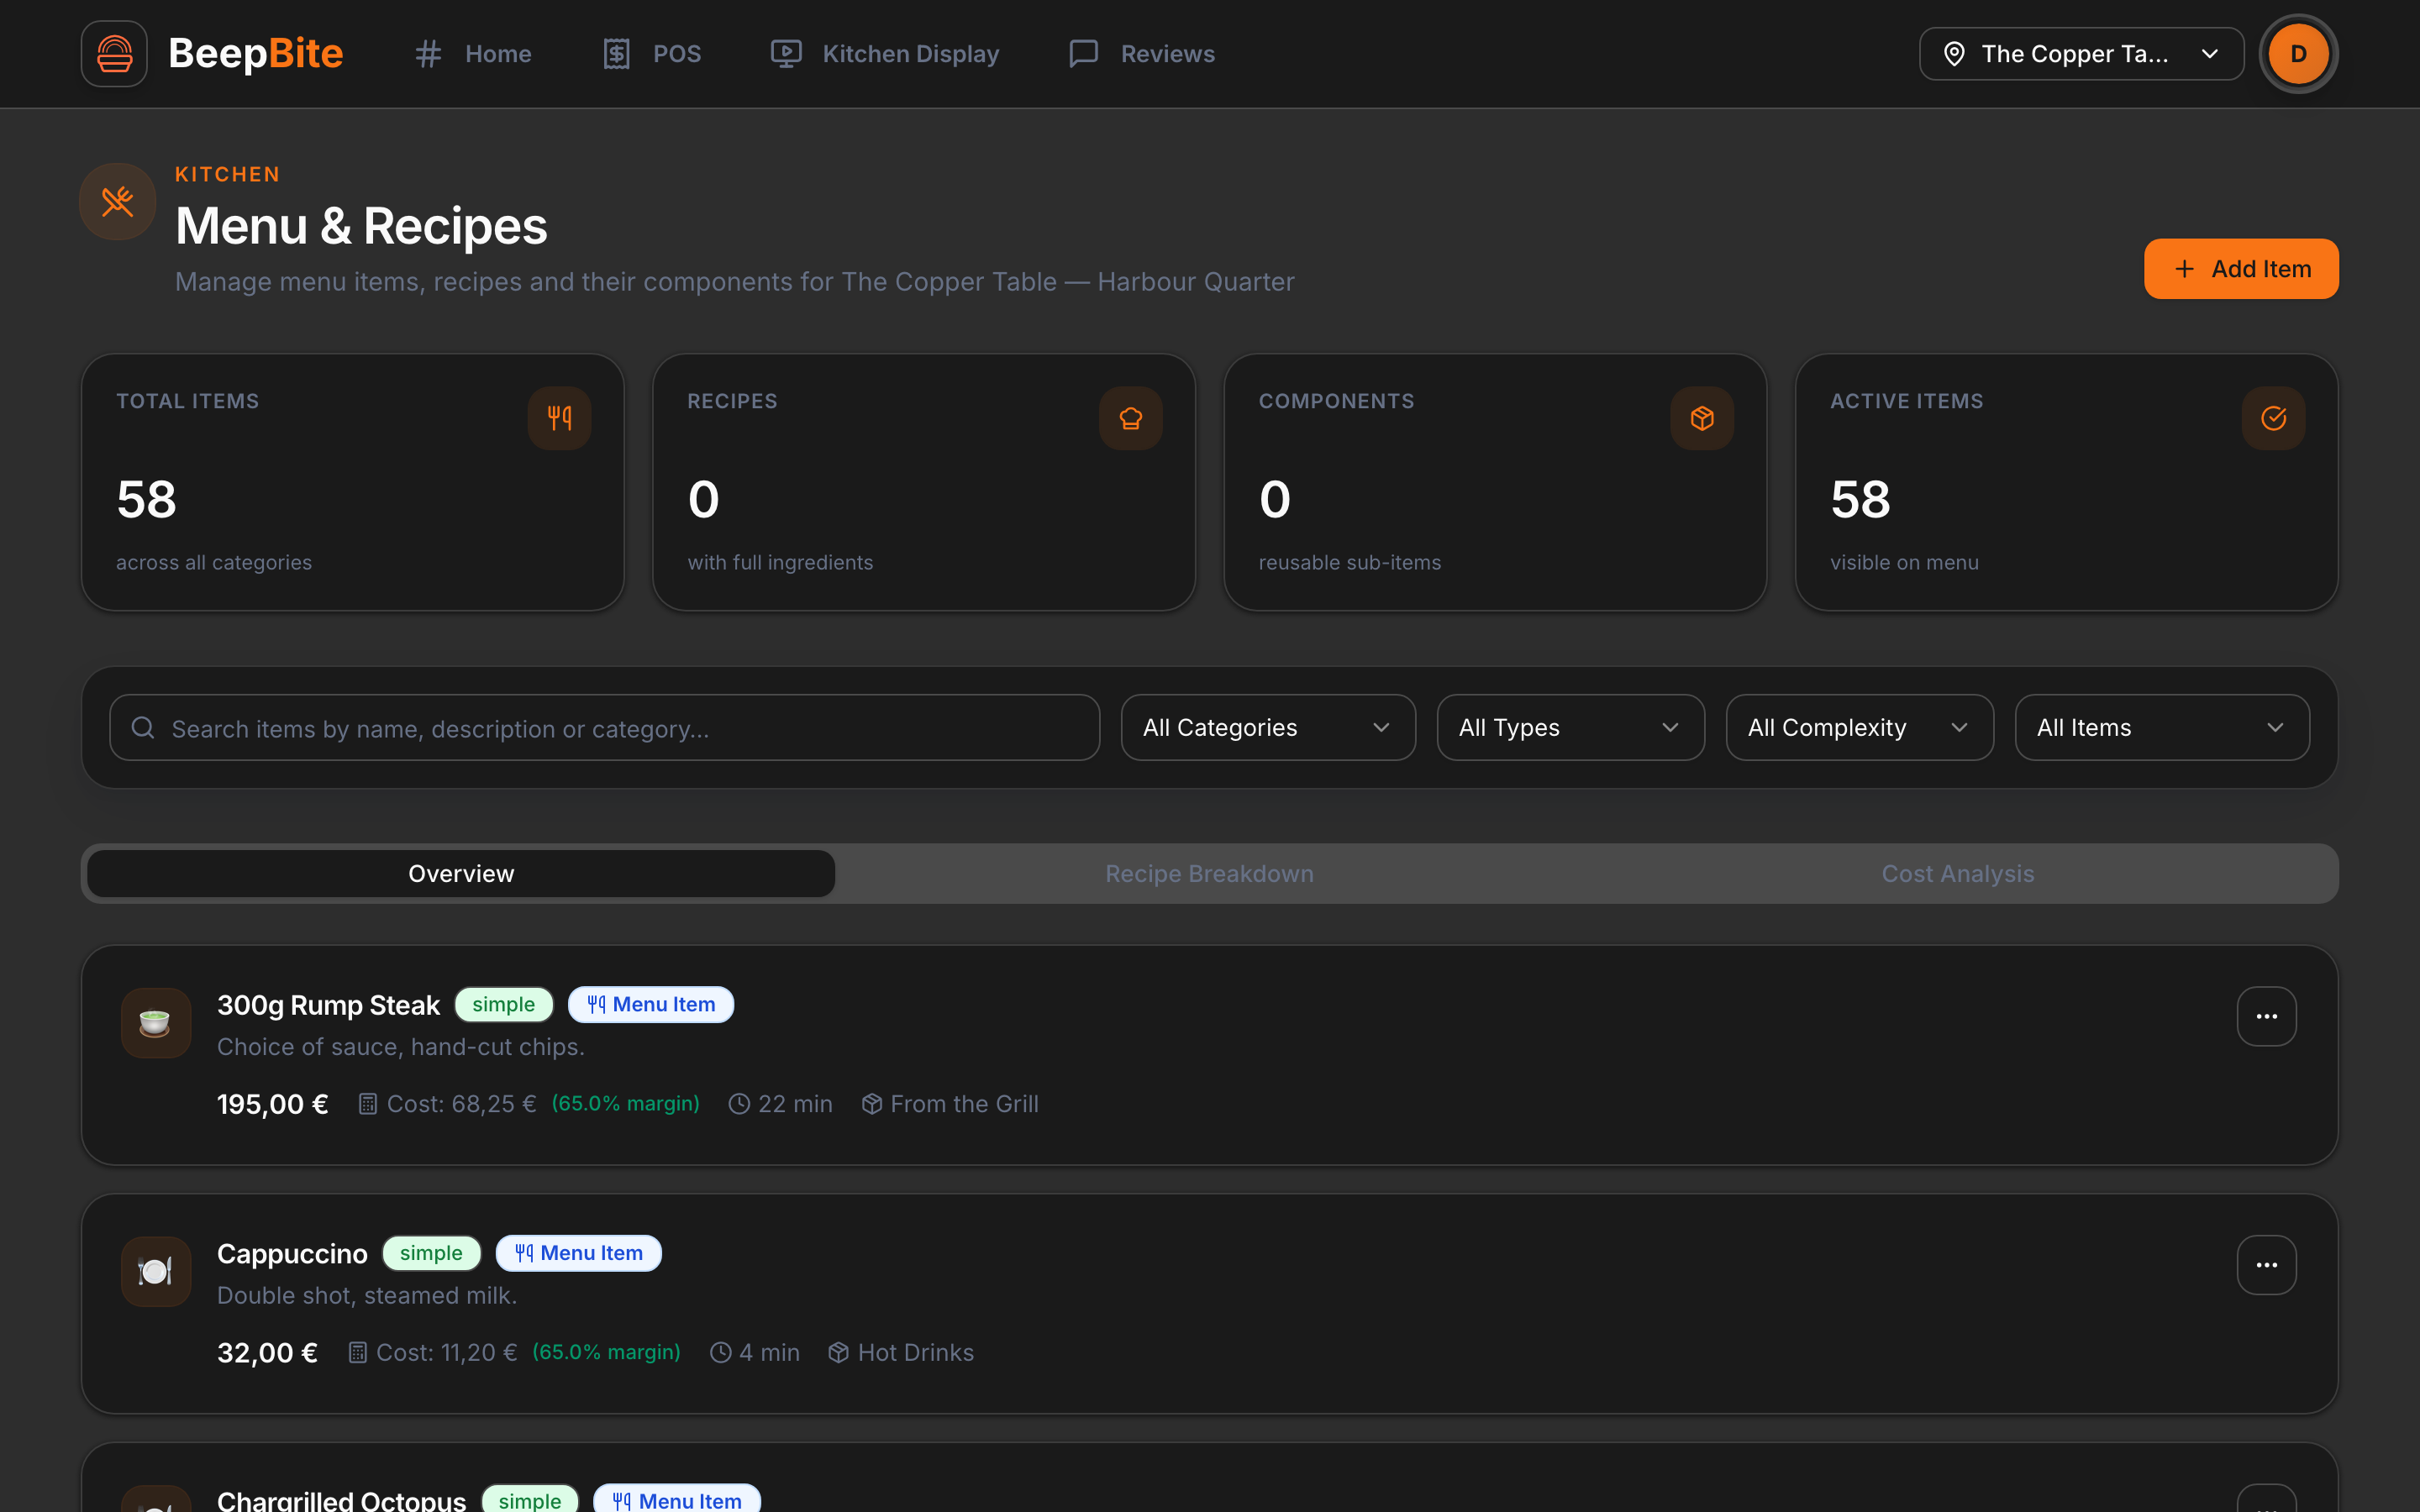Click the Menu Item badge on 300g Rump Steak
Screen dimensions: 2420x1512
coord(651,1005)
